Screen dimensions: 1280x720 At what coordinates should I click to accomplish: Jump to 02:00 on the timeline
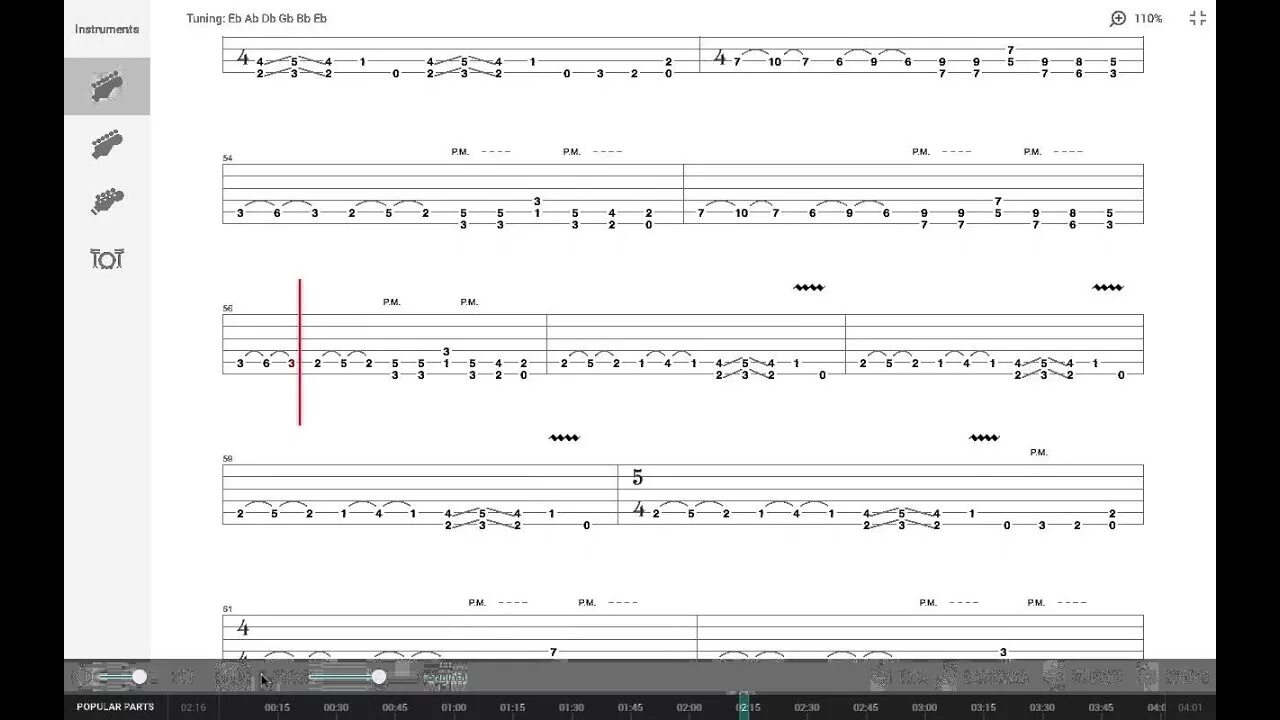click(689, 708)
